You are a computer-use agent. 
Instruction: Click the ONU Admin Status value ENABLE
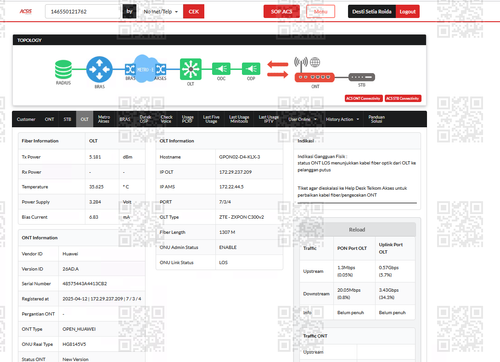pos(228,247)
